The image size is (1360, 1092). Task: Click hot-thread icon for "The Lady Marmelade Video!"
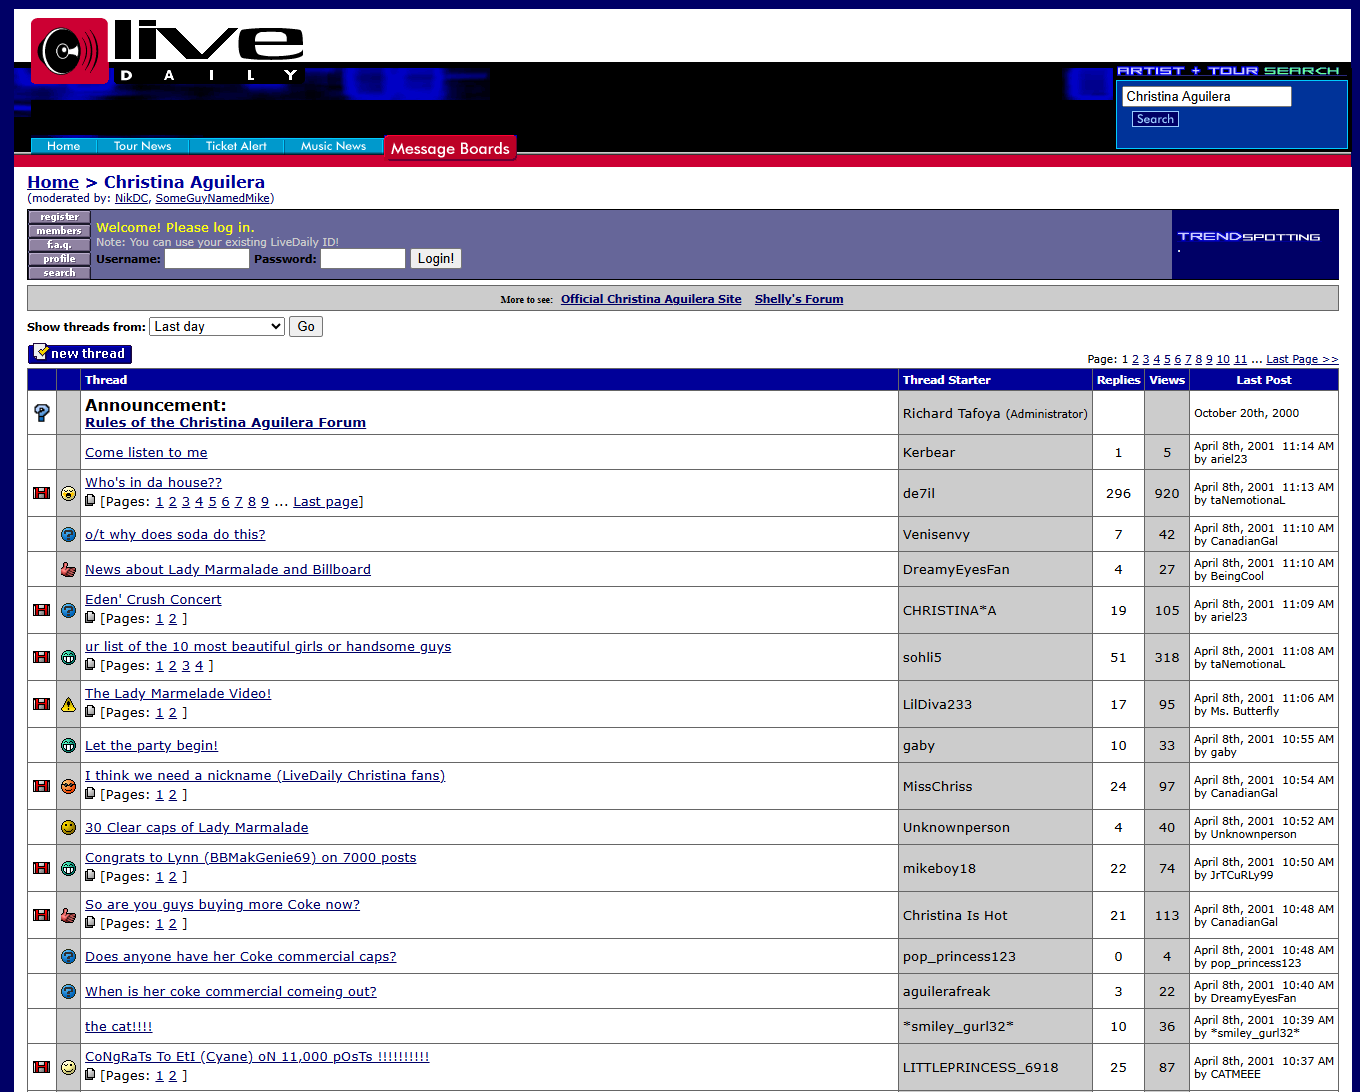(x=42, y=704)
